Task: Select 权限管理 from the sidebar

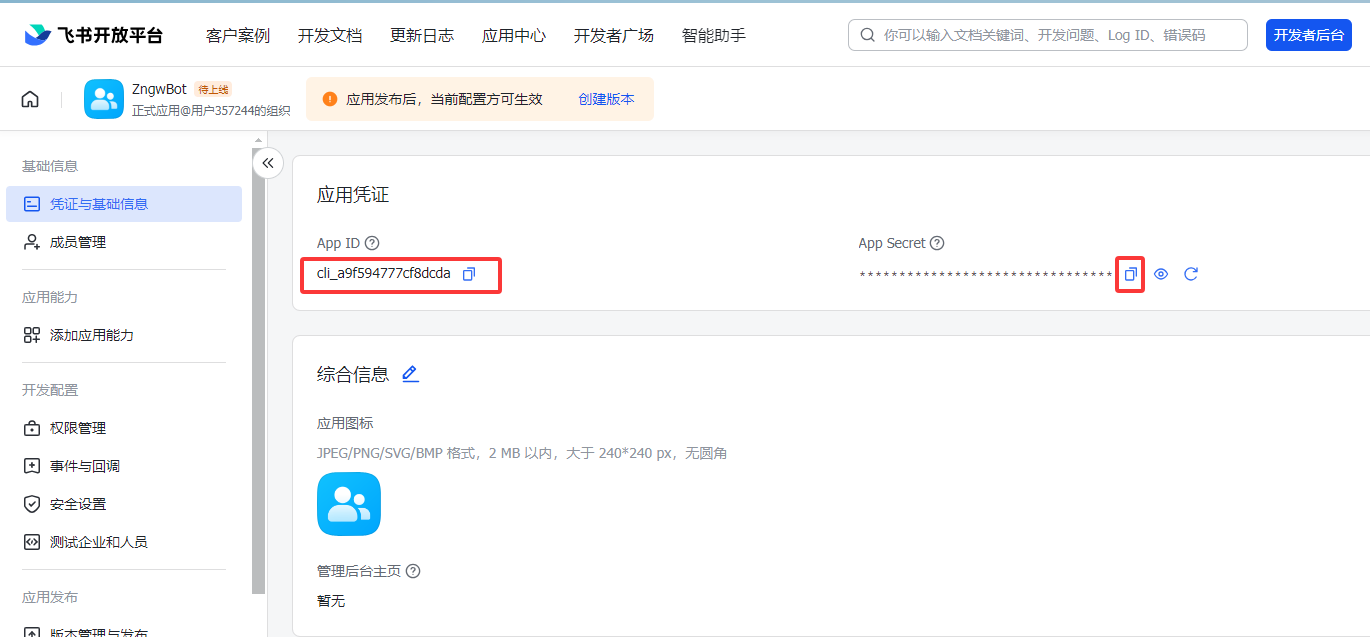Action: coord(78,428)
